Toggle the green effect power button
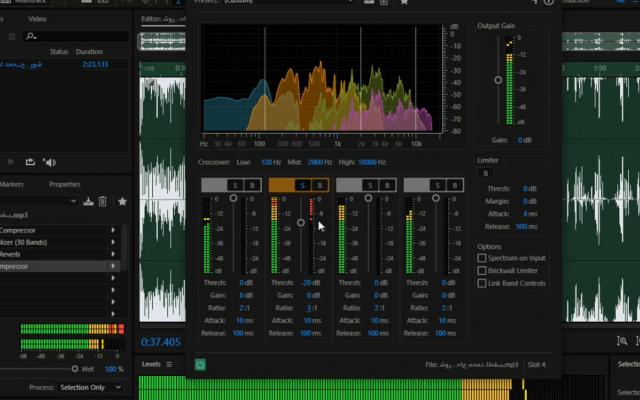 [x=200, y=364]
